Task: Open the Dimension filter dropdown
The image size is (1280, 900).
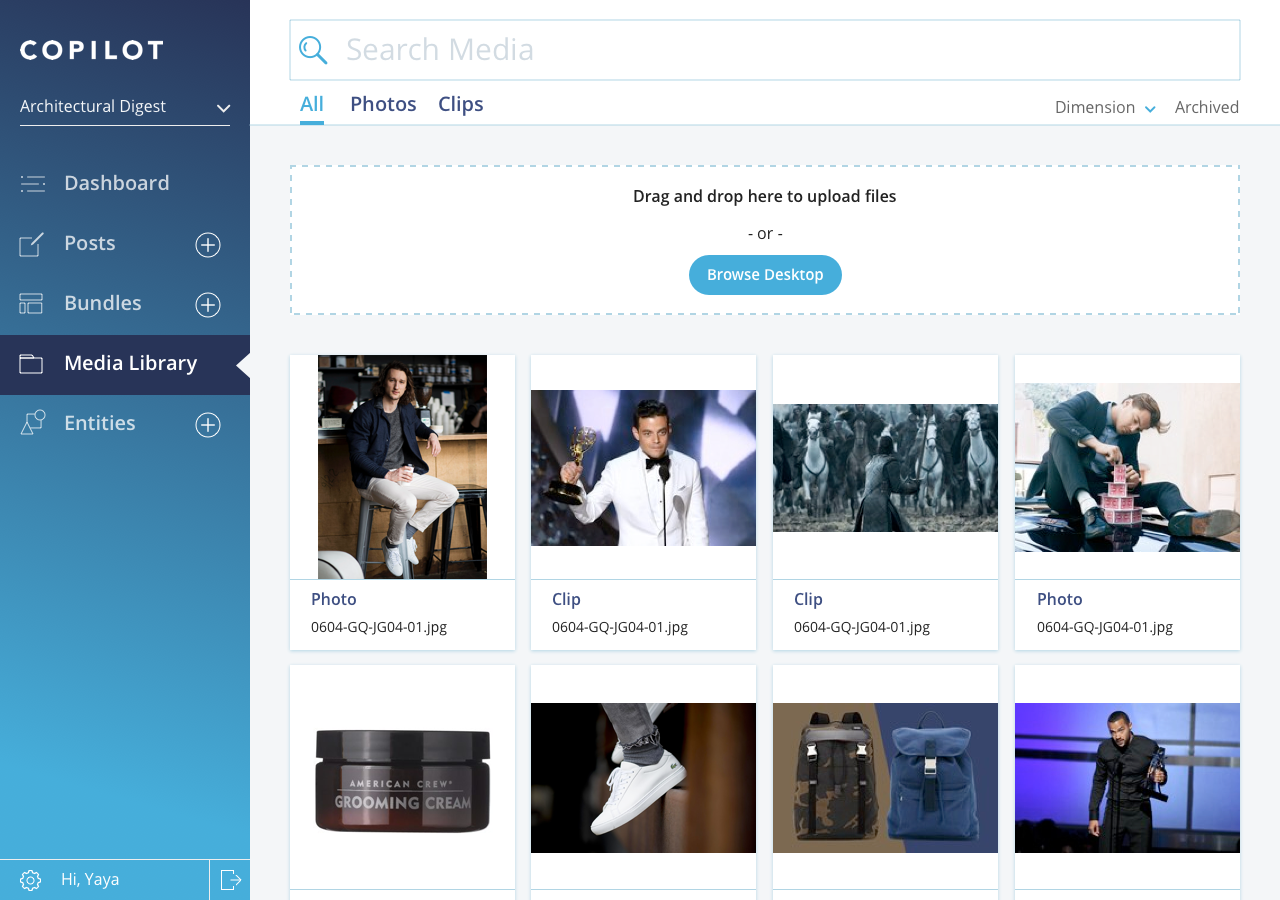Action: [x=1106, y=108]
